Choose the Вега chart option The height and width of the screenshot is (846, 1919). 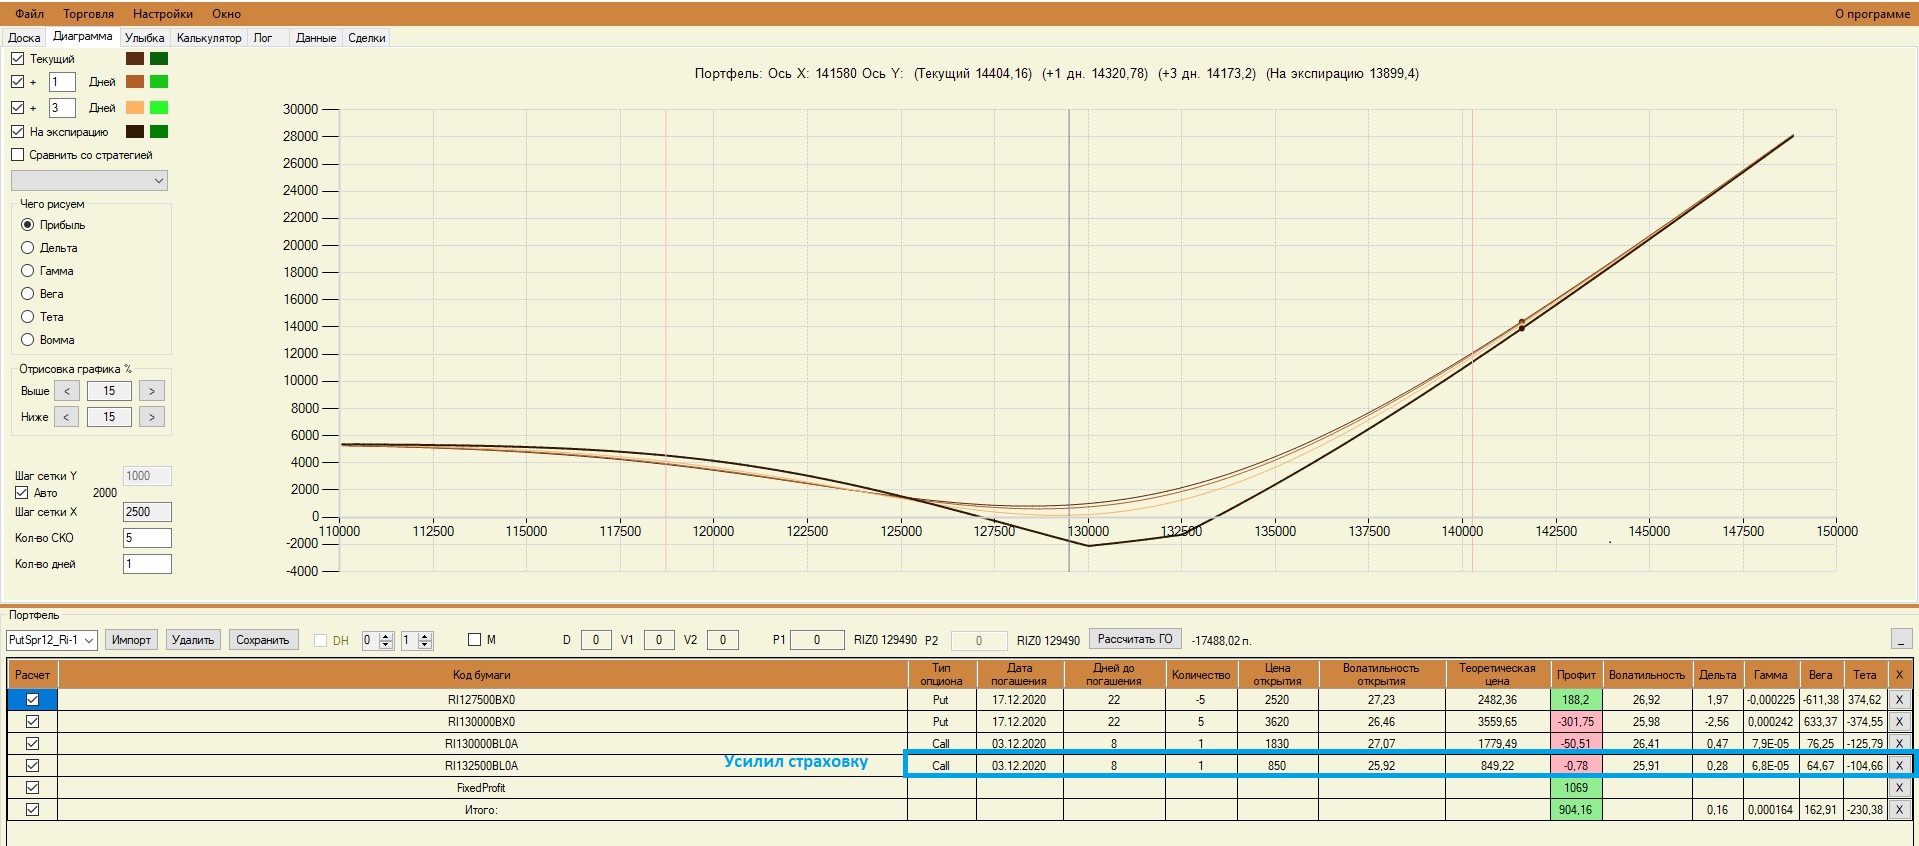(28, 294)
